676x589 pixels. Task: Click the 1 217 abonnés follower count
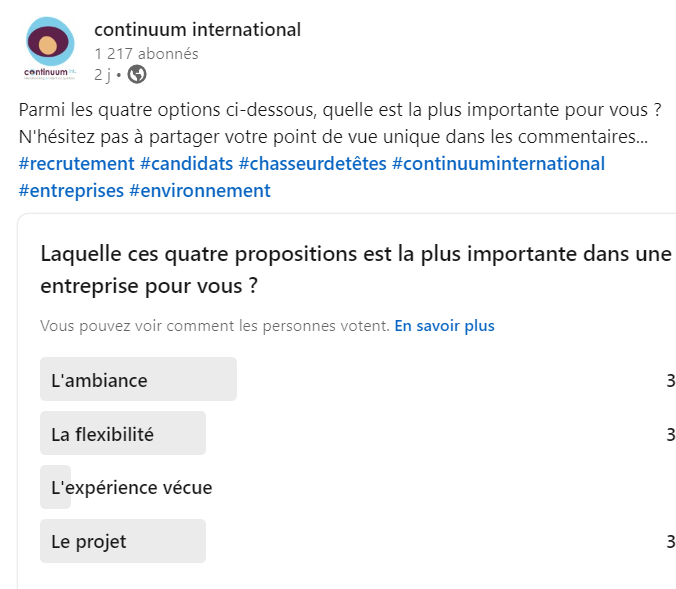tap(146, 53)
